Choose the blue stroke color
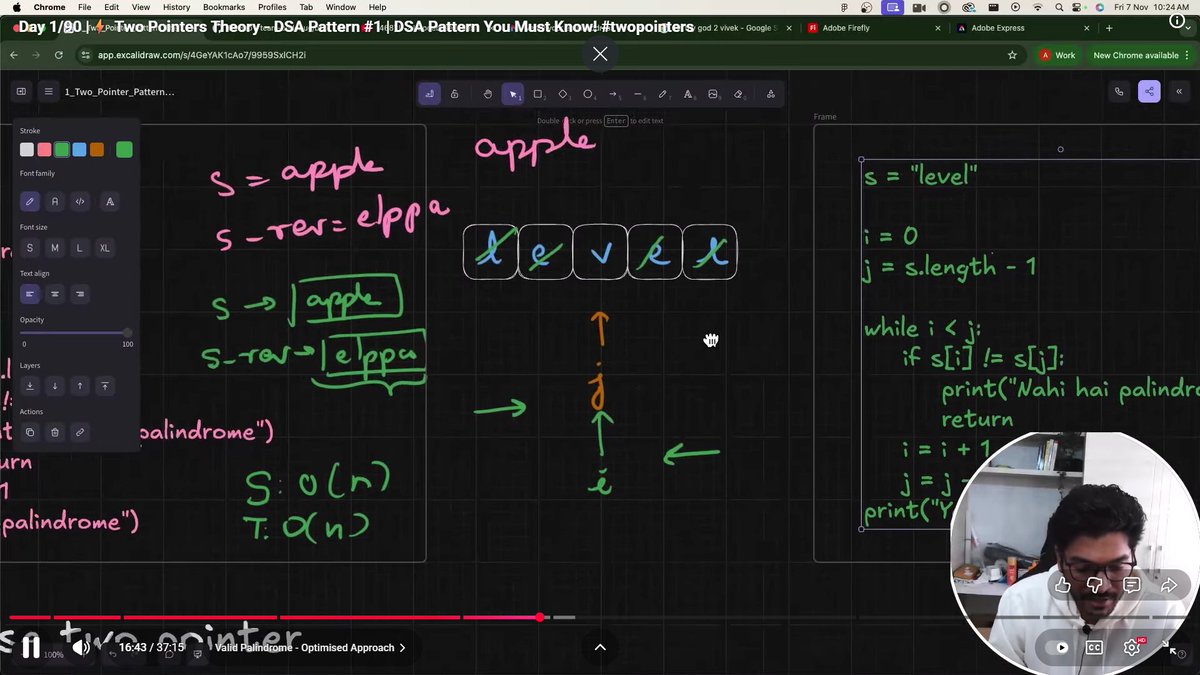Image resolution: width=1200 pixels, height=675 pixels. click(x=79, y=150)
